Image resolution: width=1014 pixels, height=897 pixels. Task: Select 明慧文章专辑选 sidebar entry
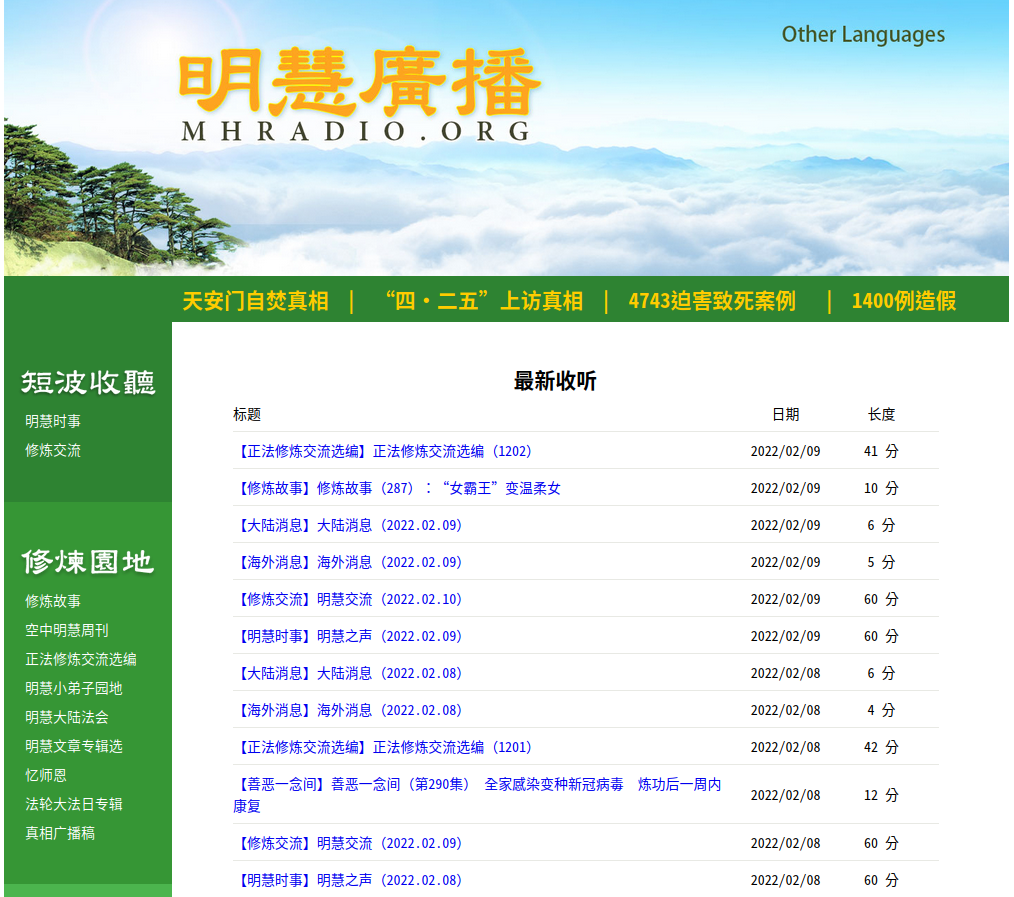[74, 747]
